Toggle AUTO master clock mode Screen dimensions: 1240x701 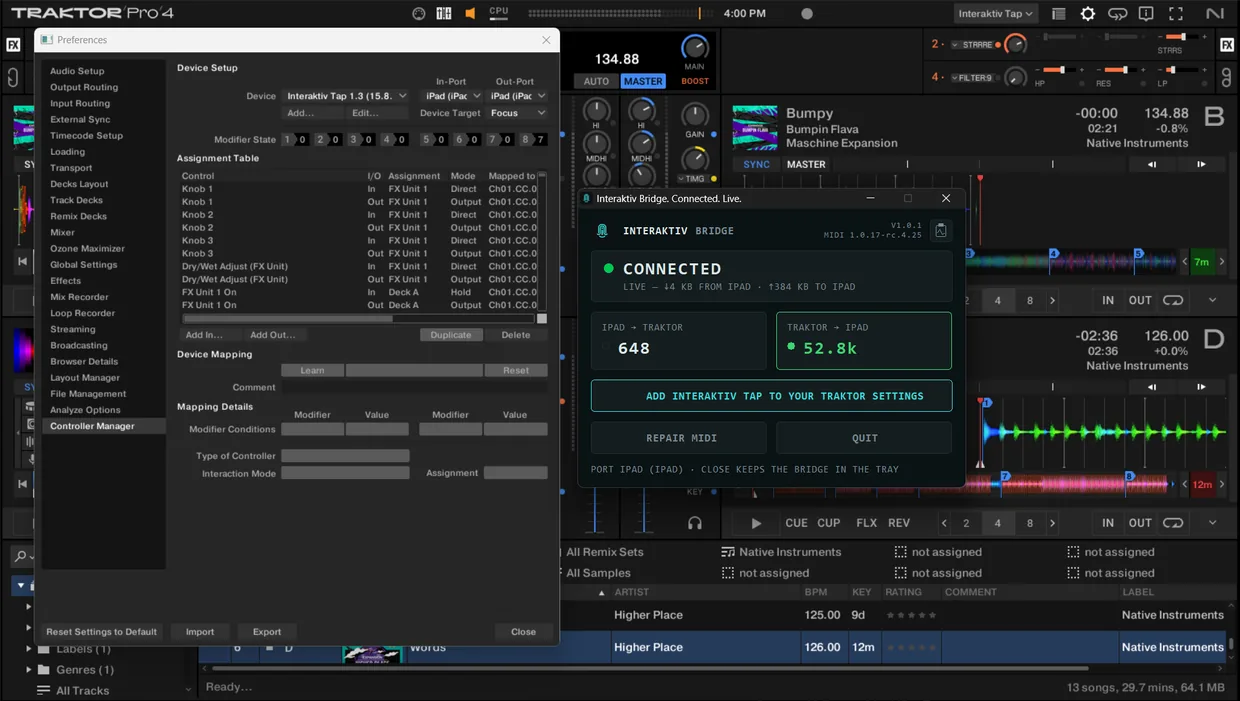pyautogui.click(x=596, y=81)
